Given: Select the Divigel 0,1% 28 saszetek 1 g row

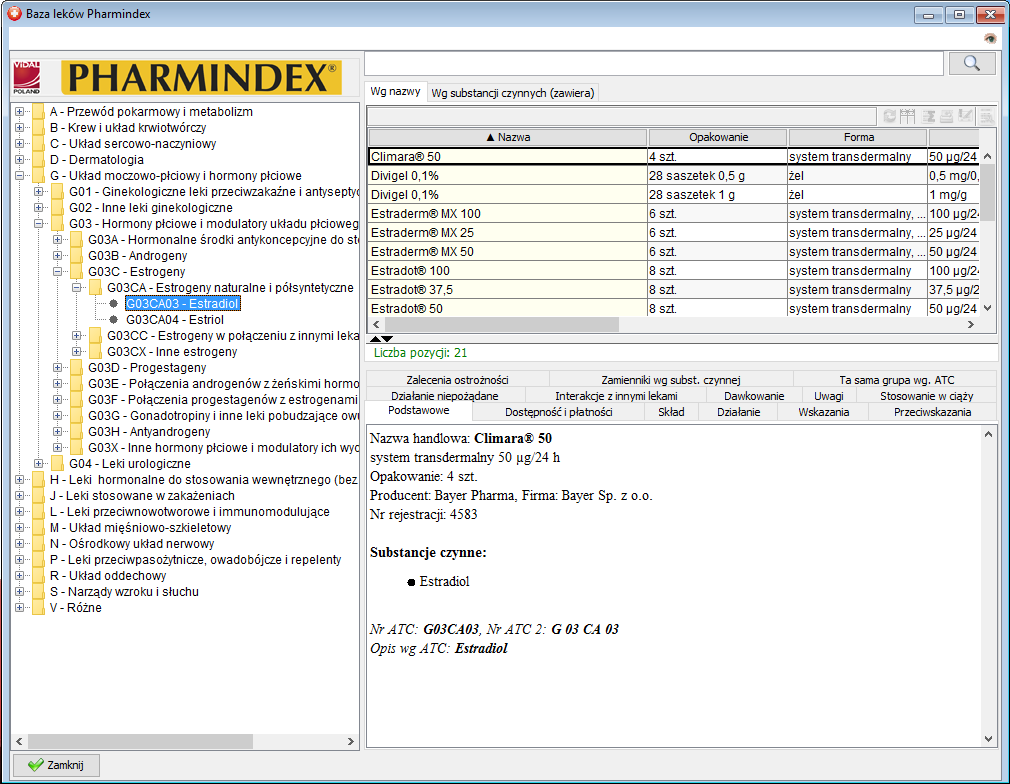Looking at the screenshot, I should [674, 195].
